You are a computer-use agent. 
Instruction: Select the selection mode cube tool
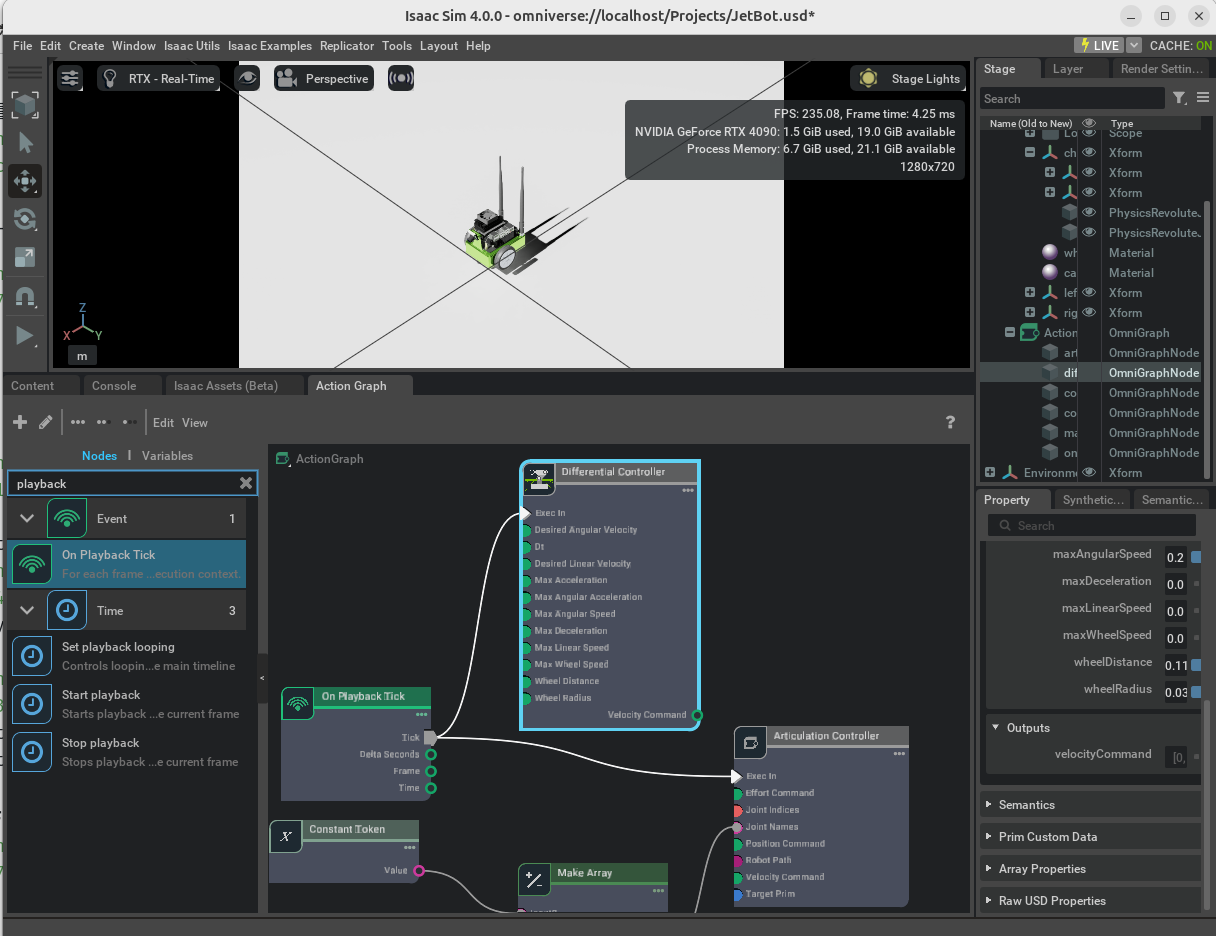(25, 105)
